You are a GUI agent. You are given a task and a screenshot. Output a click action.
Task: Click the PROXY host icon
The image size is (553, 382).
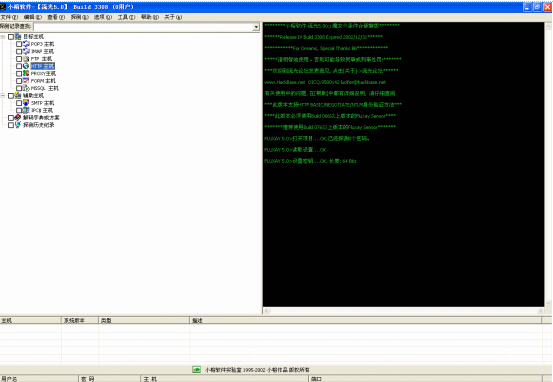coord(26,73)
